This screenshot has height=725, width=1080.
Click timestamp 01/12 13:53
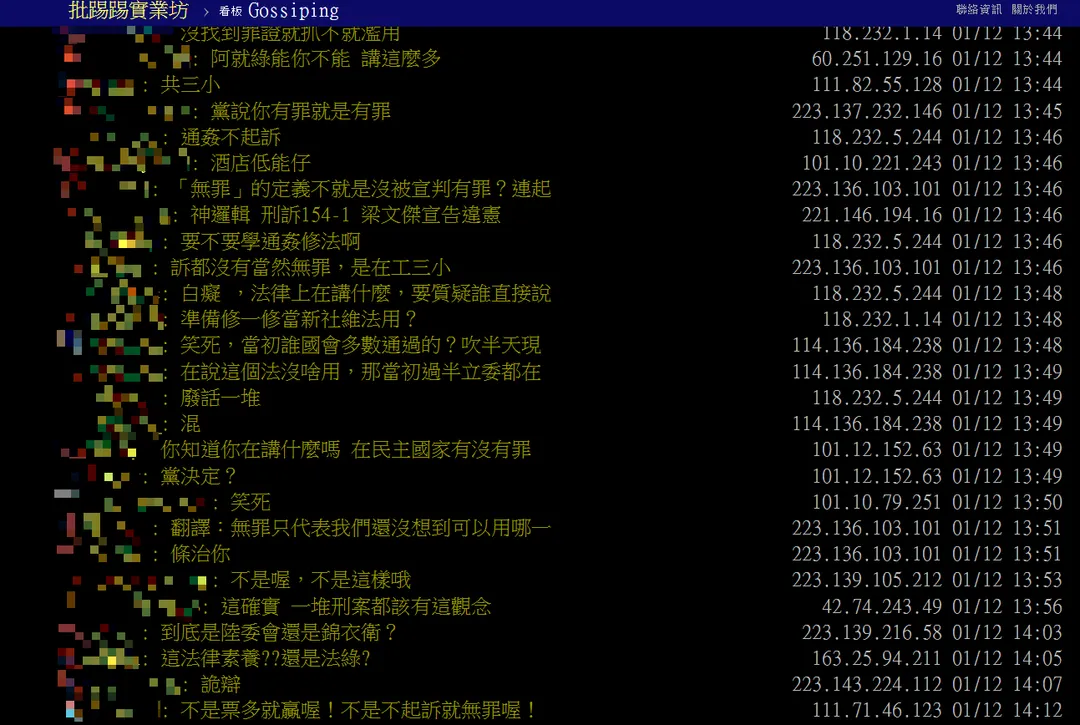tap(1007, 580)
